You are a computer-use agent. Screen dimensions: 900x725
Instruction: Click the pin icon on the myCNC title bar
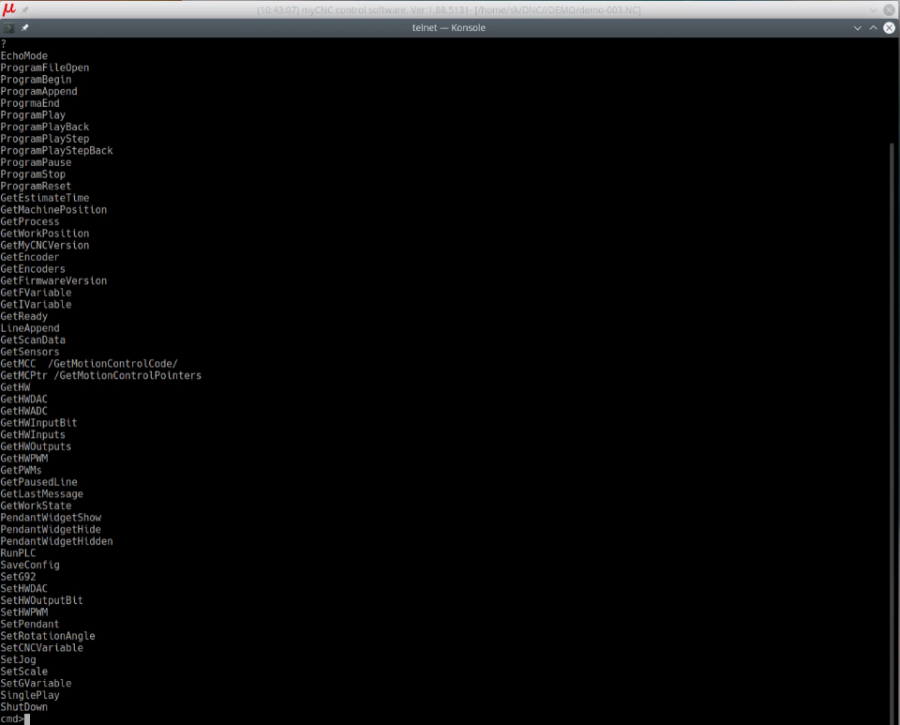(x=25, y=9)
